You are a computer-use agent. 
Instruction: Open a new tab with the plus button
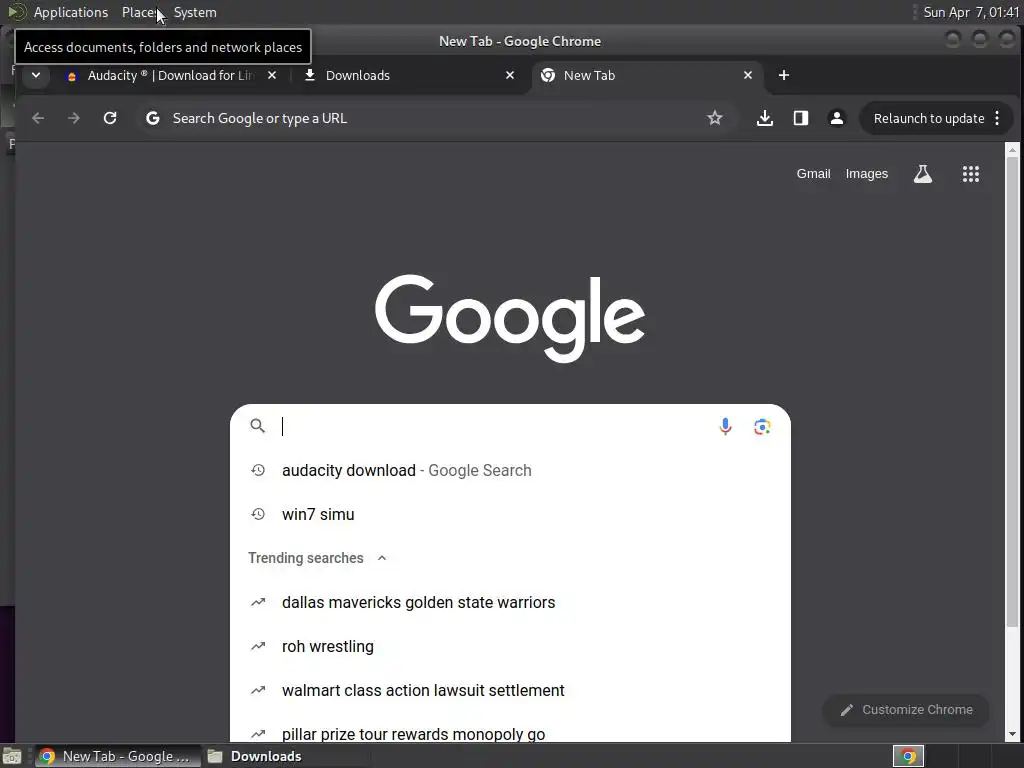(x=784, y=75)
